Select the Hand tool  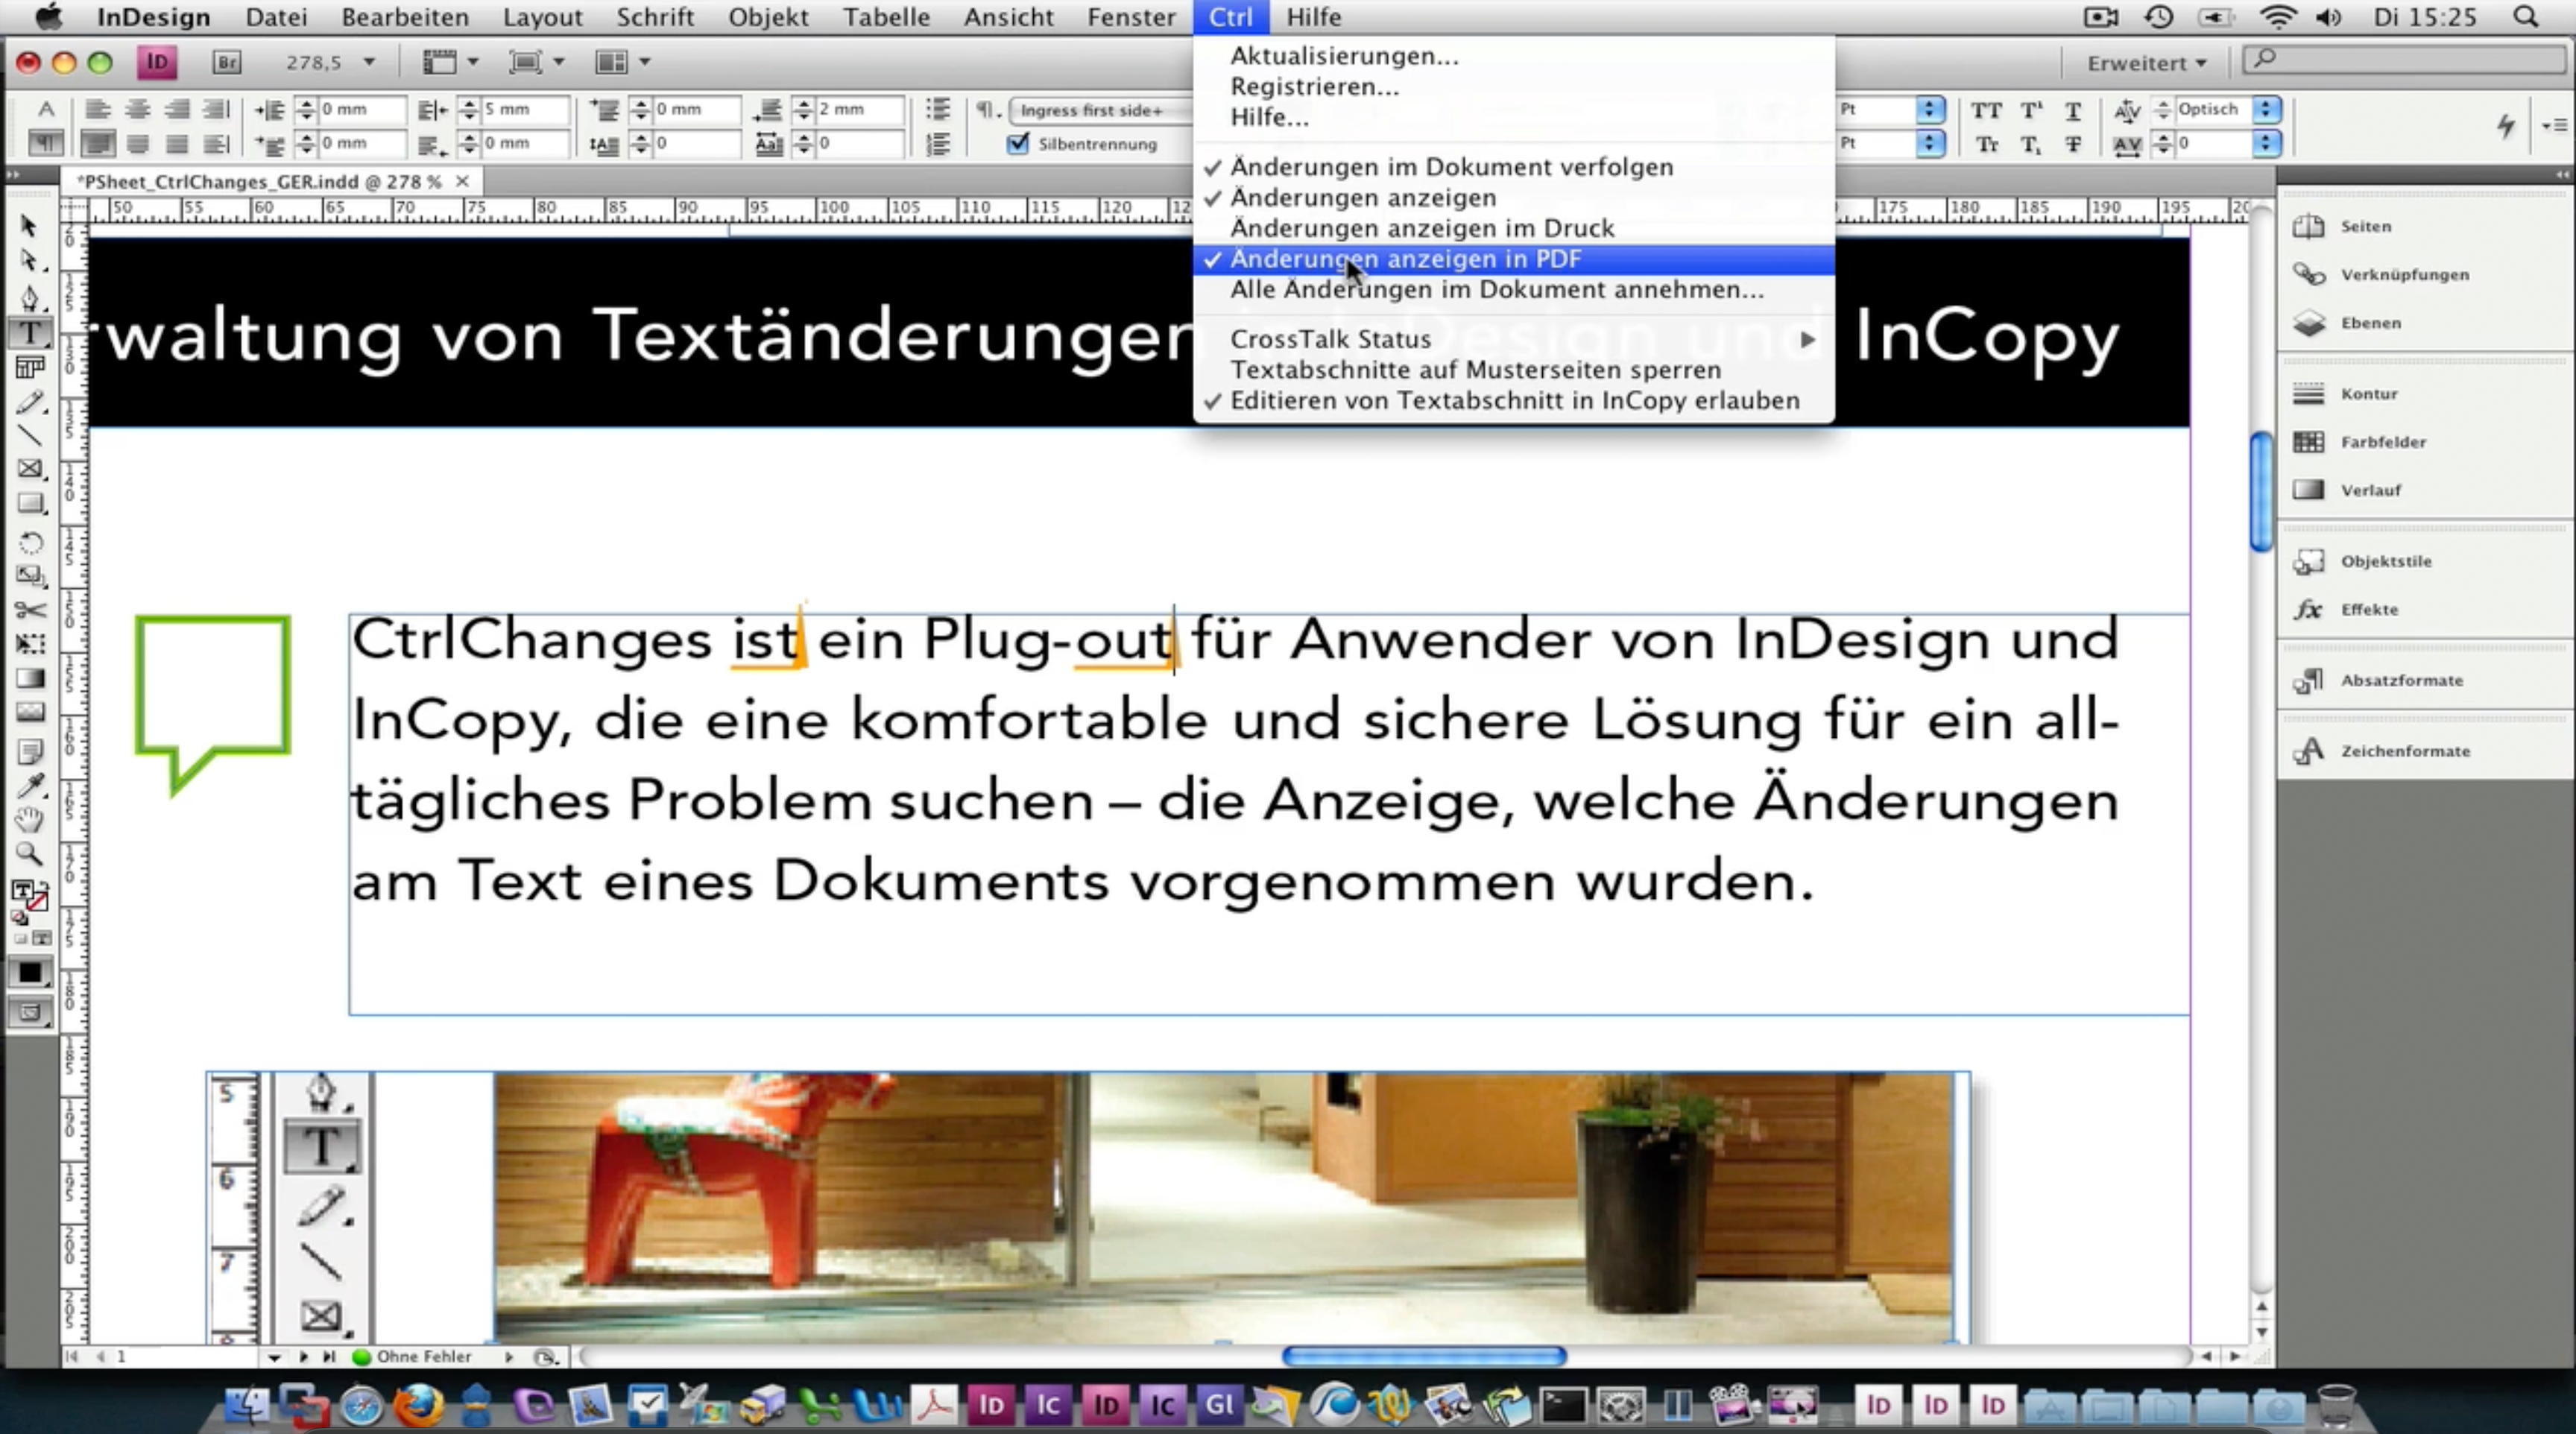click(x=30, y=820)
